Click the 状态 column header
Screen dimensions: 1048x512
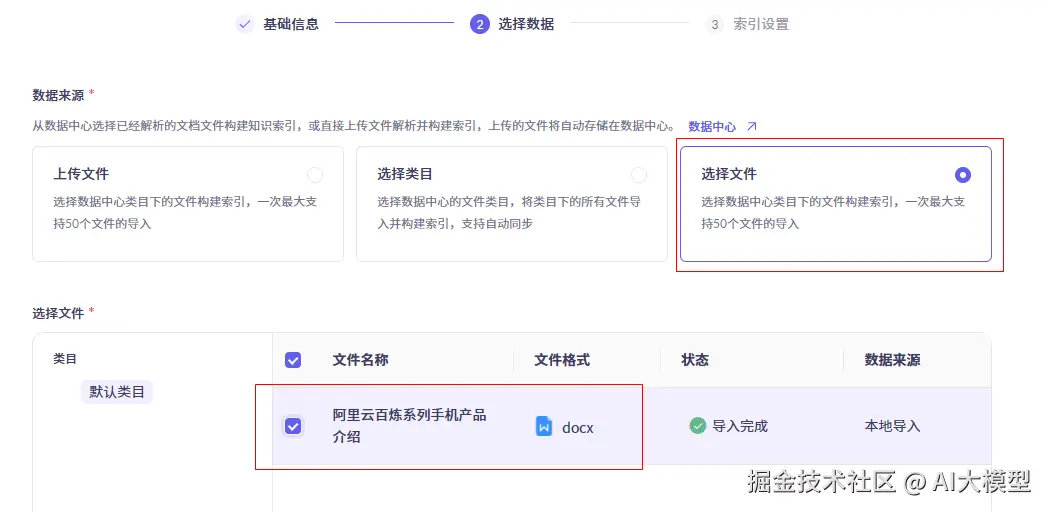[695, 360]
